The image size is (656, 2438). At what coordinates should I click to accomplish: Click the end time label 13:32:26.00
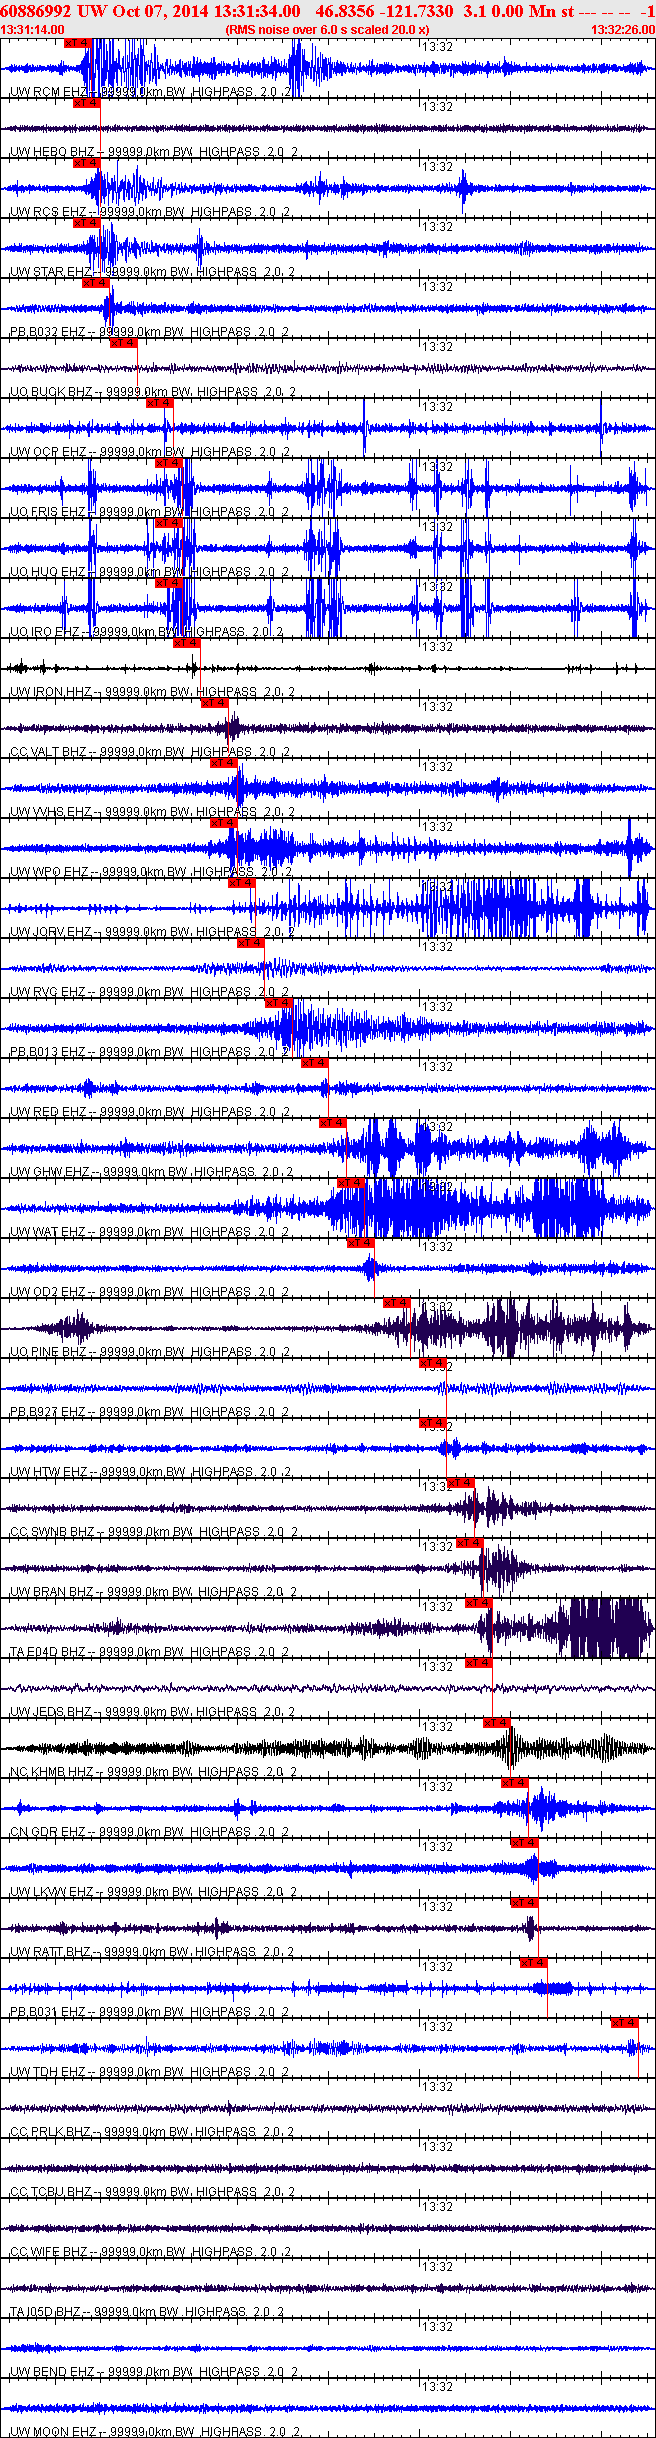click(x=623, y=30)
